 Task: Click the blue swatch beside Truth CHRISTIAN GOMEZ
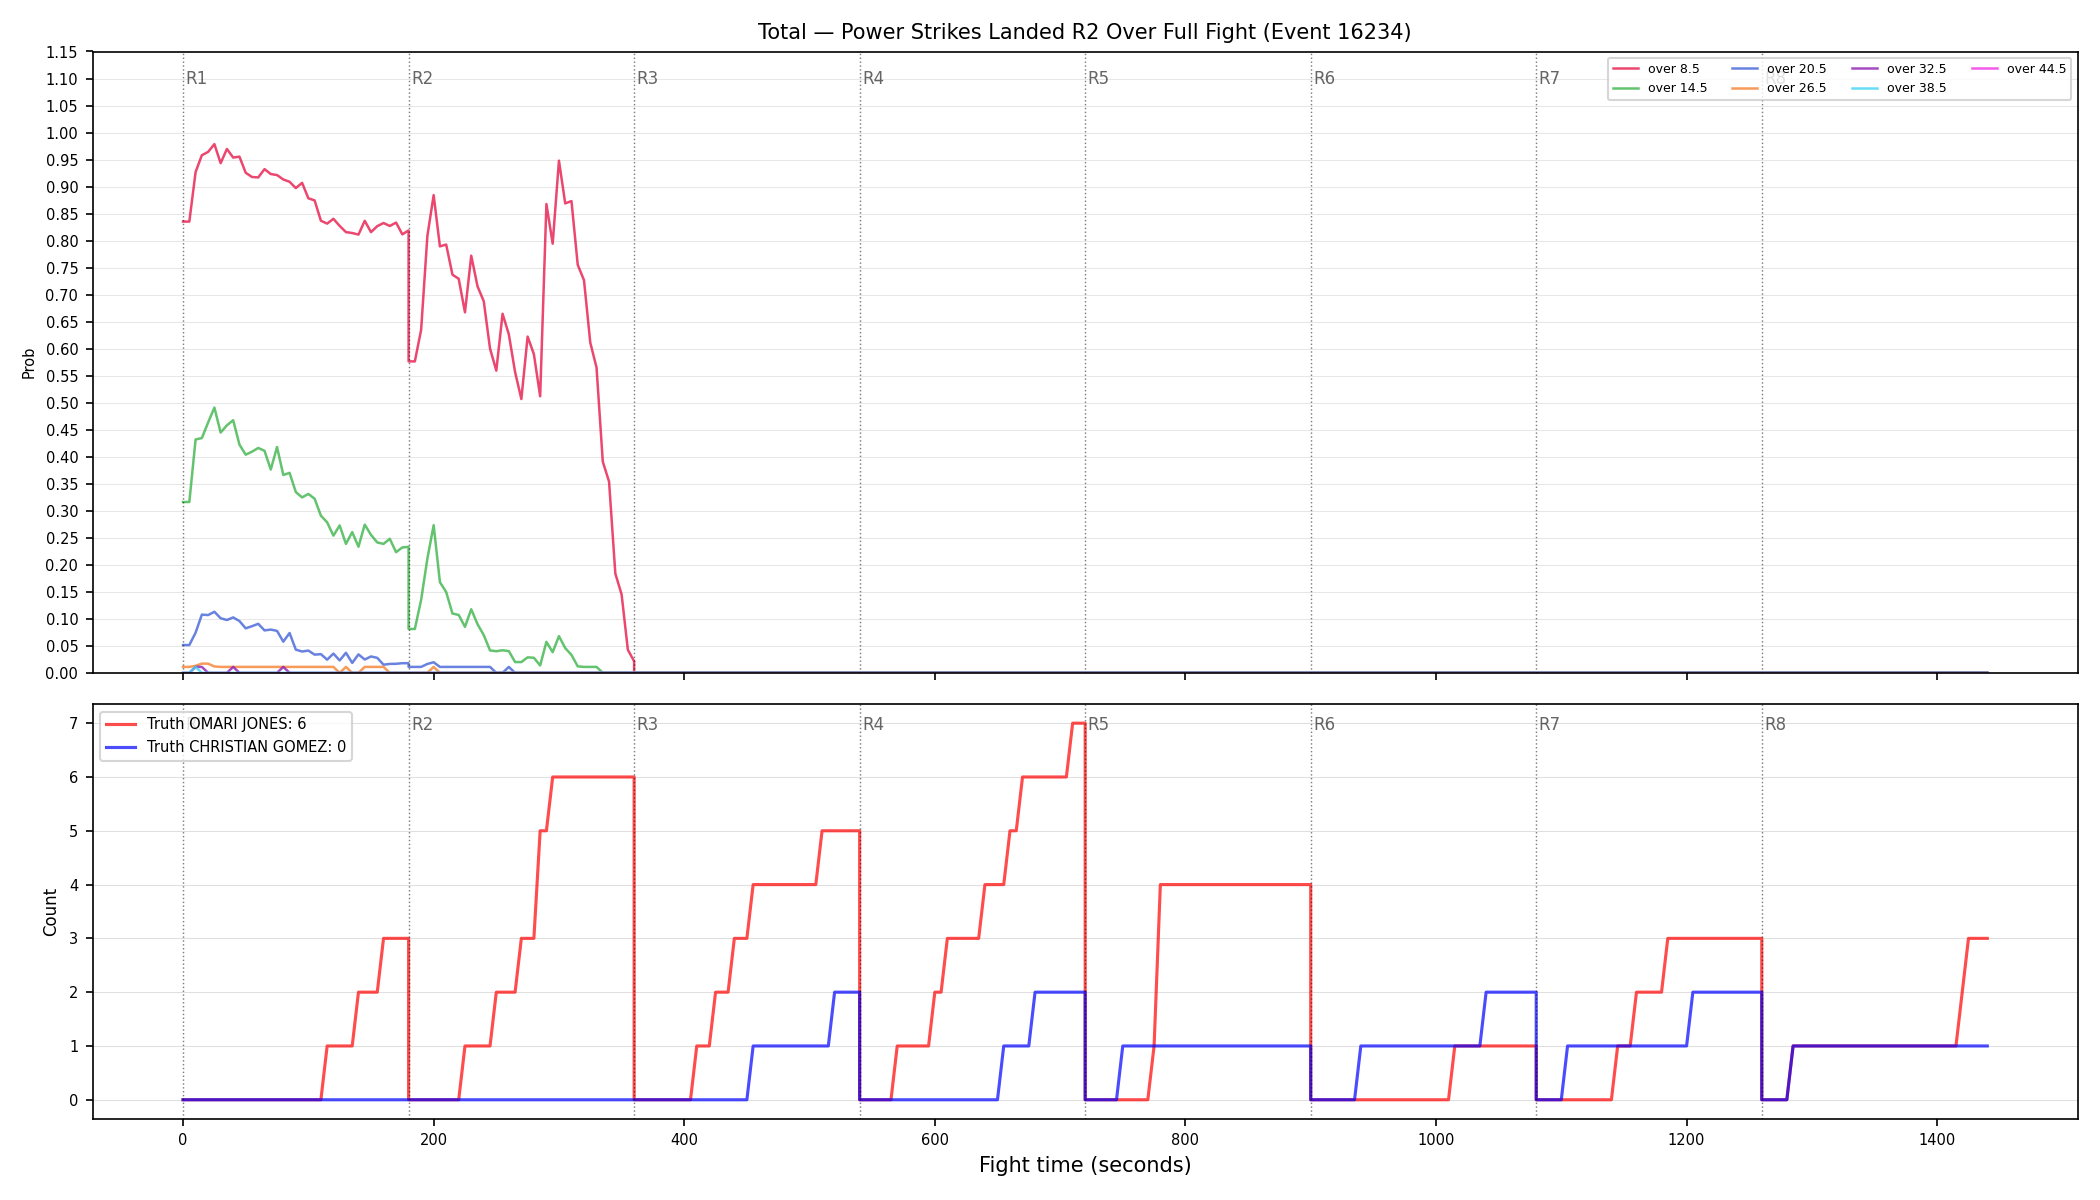coord(121,747)
